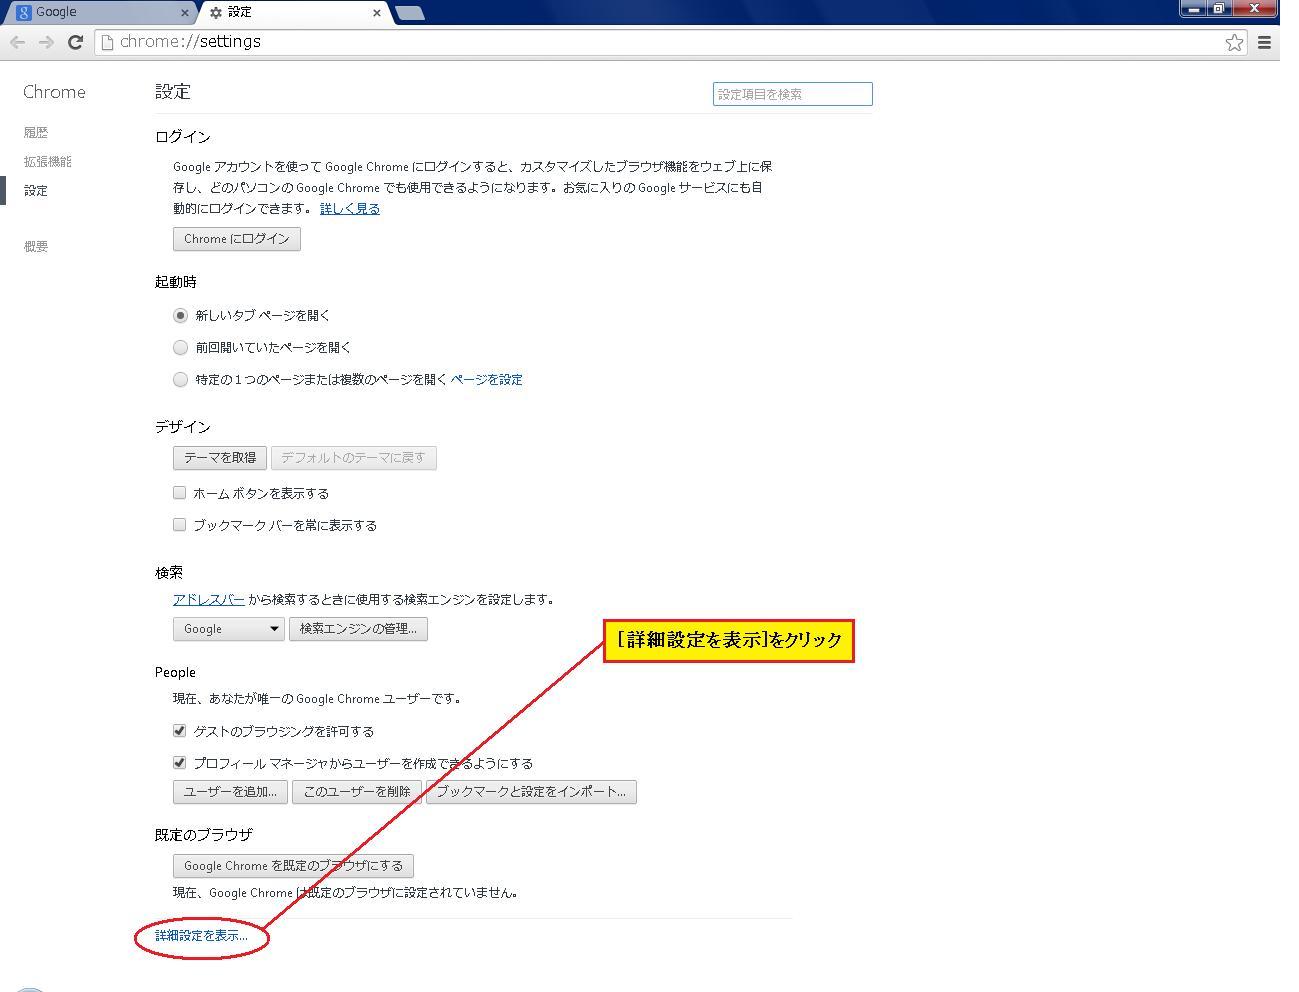Restore the browser window size
This screenshot has width=1299, height=992.
(1219, 8)
